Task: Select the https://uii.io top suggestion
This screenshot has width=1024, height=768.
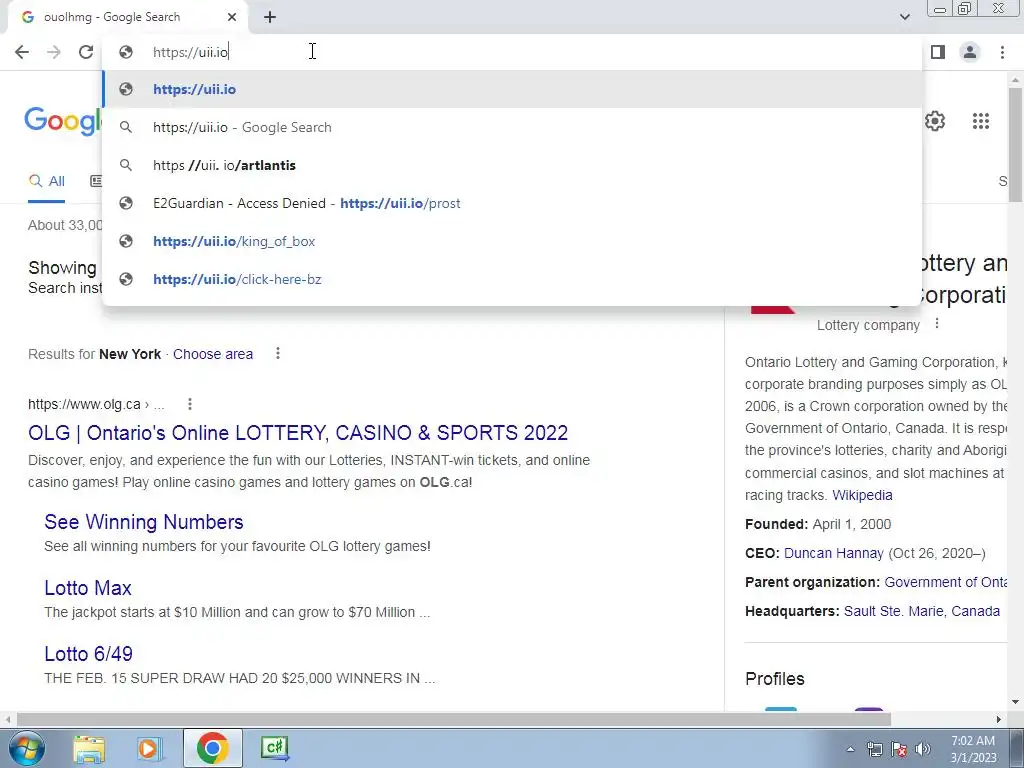Action: point(512,89)
